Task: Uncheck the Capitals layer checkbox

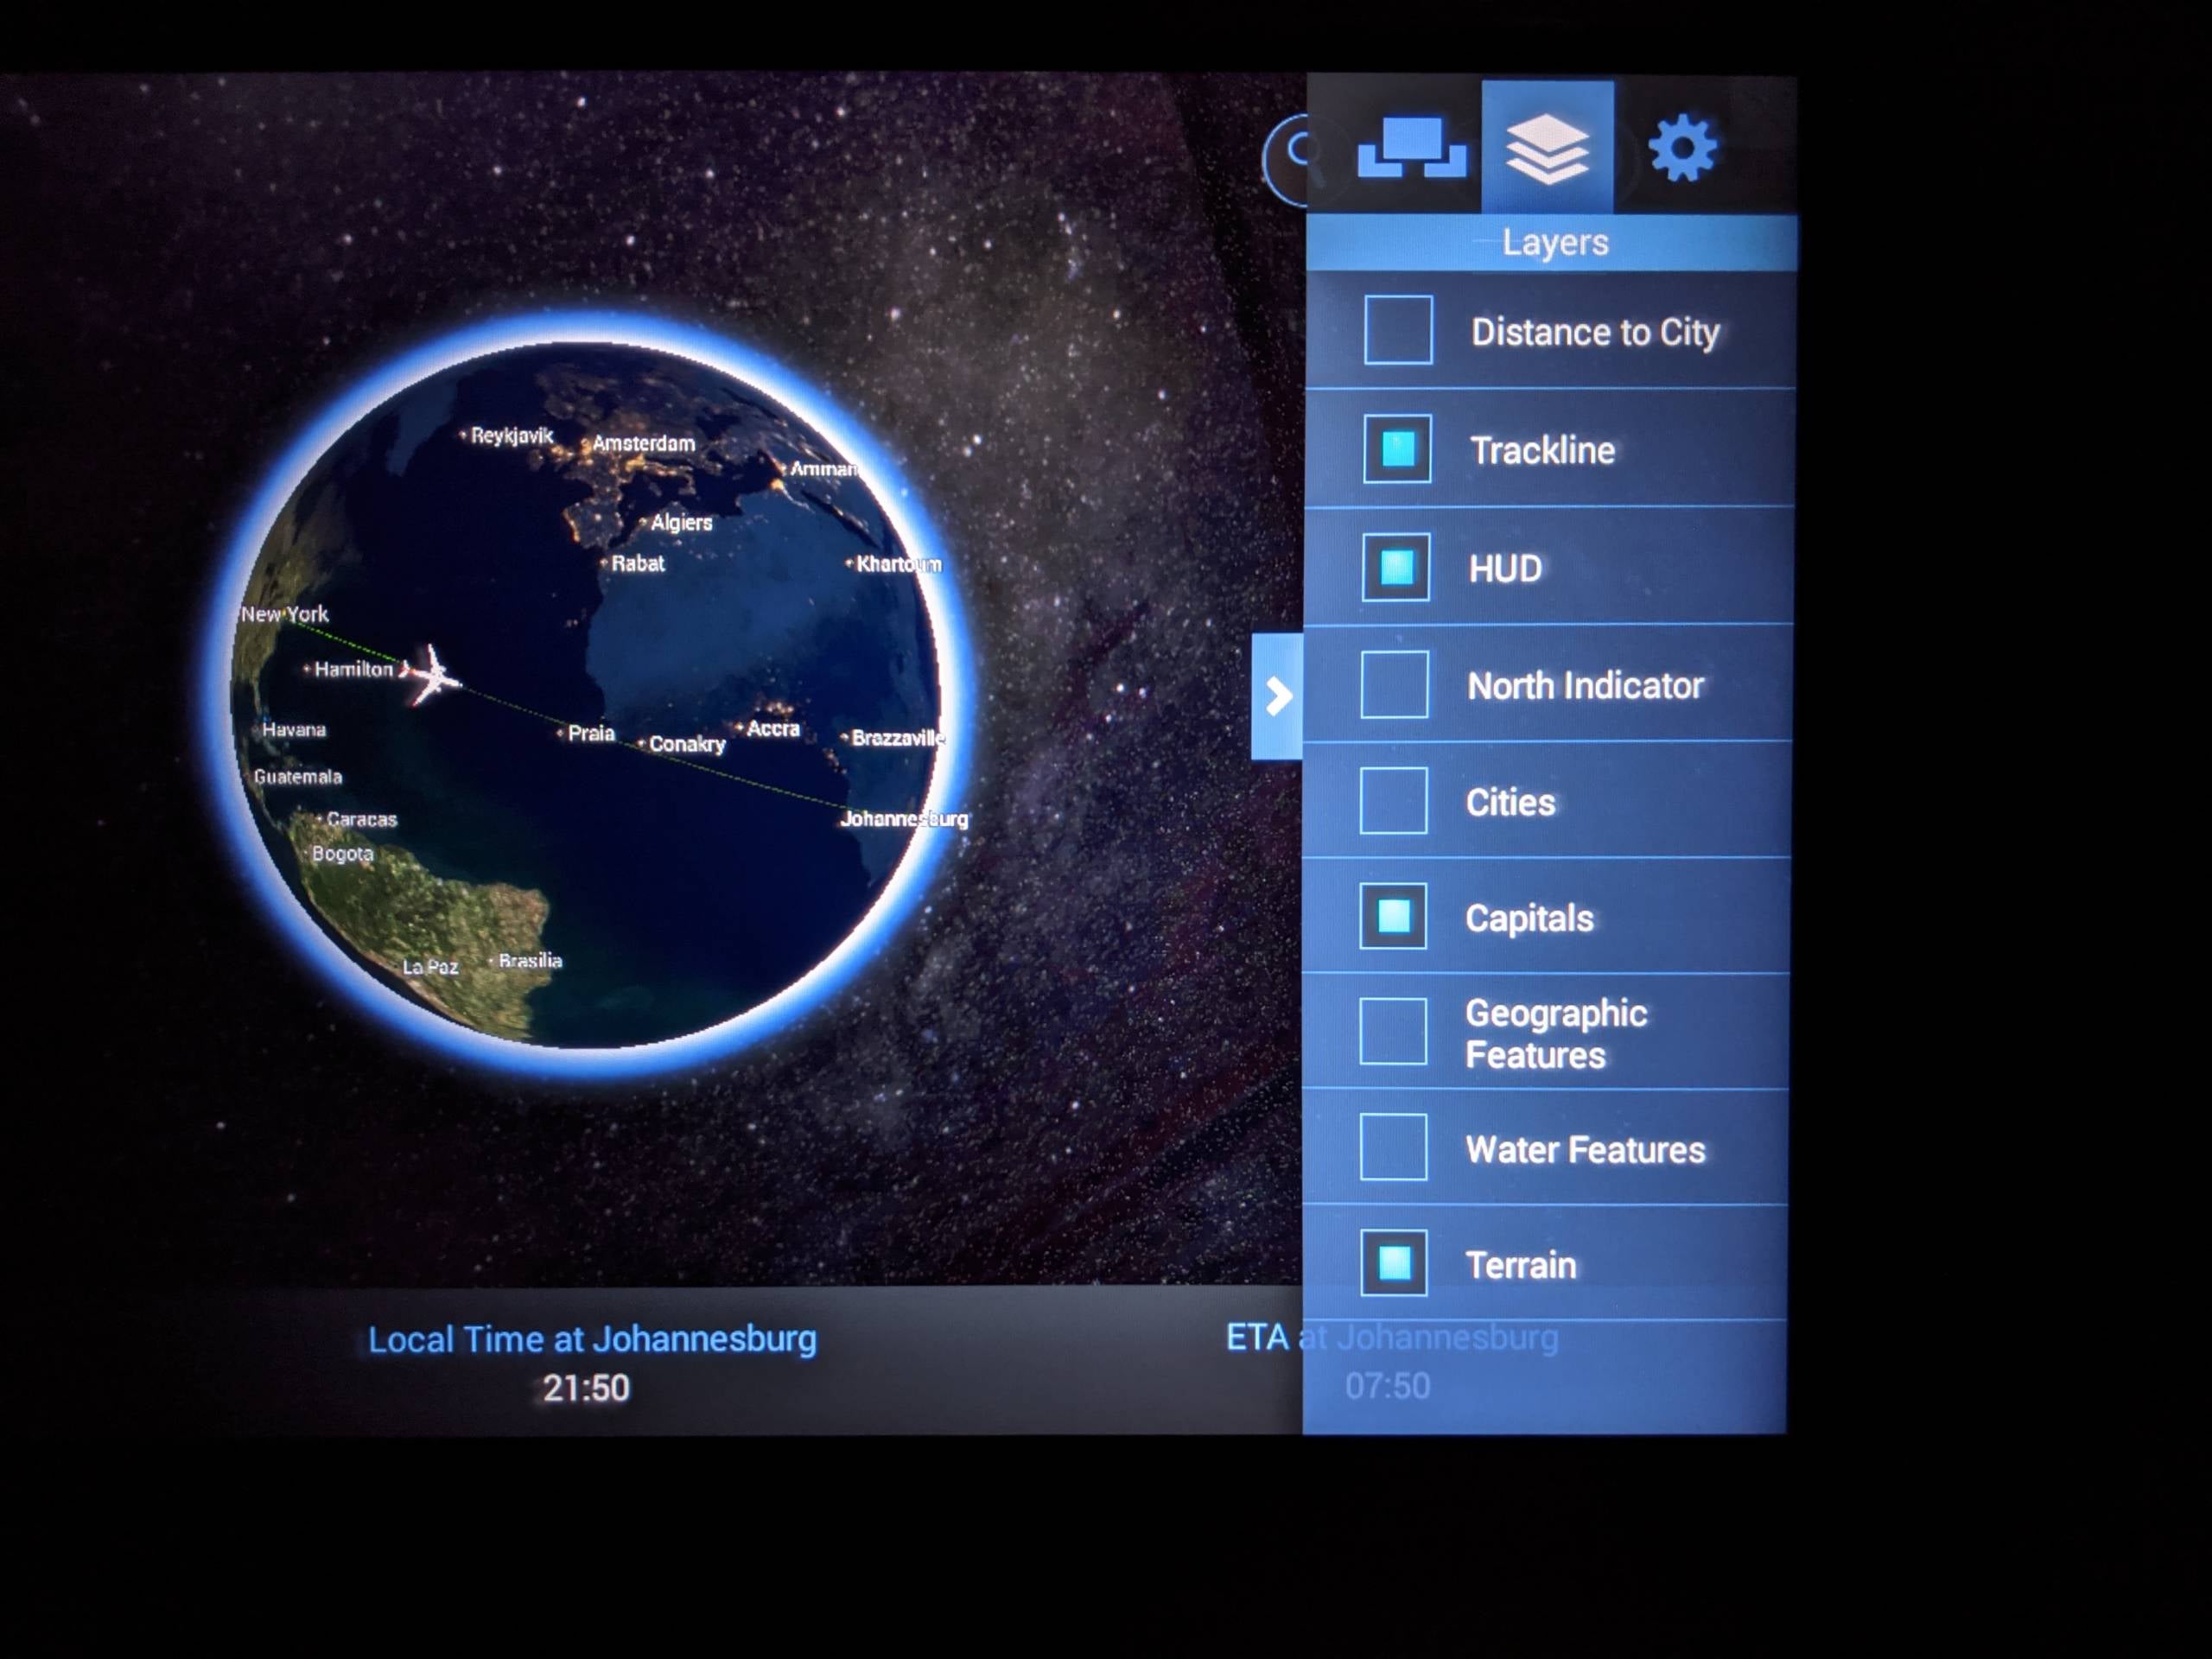Action: click(x=1393, y=916)
